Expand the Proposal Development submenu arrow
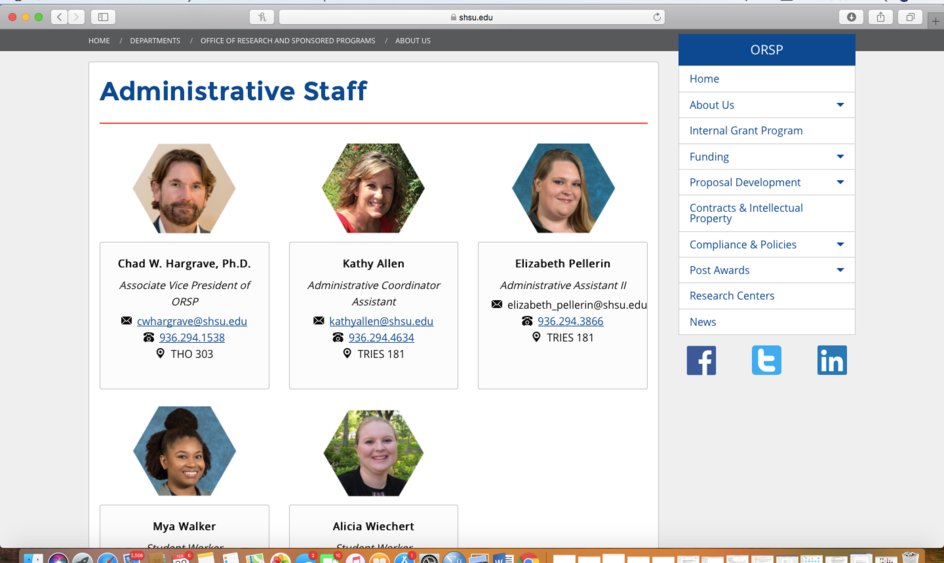The height and width of the screenshot is (563, 944). click(x=840, y=182)
